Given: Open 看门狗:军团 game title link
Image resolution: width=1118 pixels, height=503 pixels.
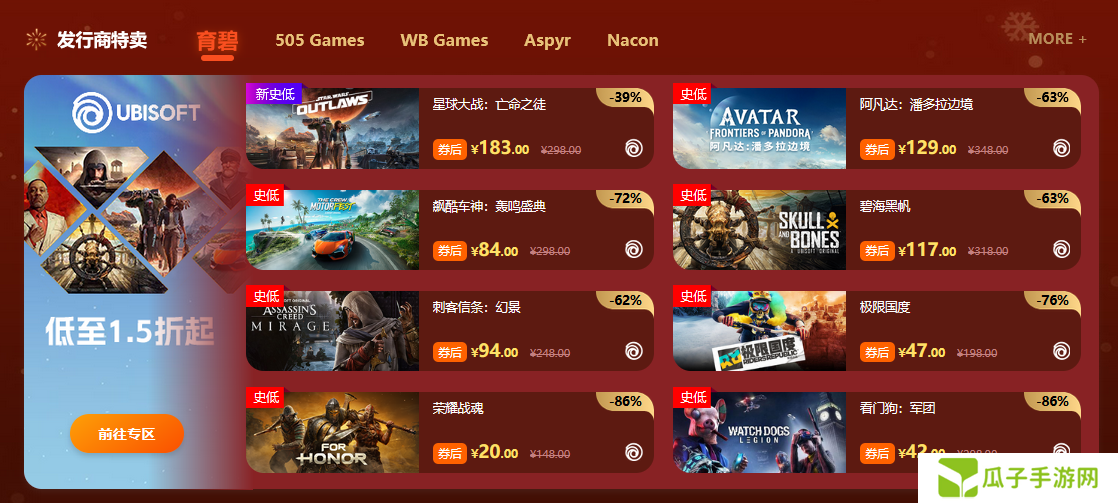Looking at the screenshot, I should coord(898,409).
